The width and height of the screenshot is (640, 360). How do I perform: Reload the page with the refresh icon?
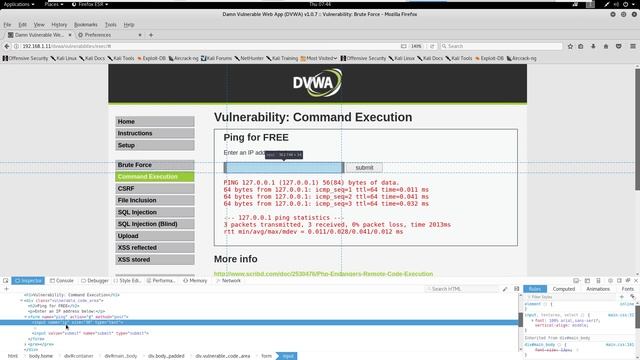(x=432, y=46)
